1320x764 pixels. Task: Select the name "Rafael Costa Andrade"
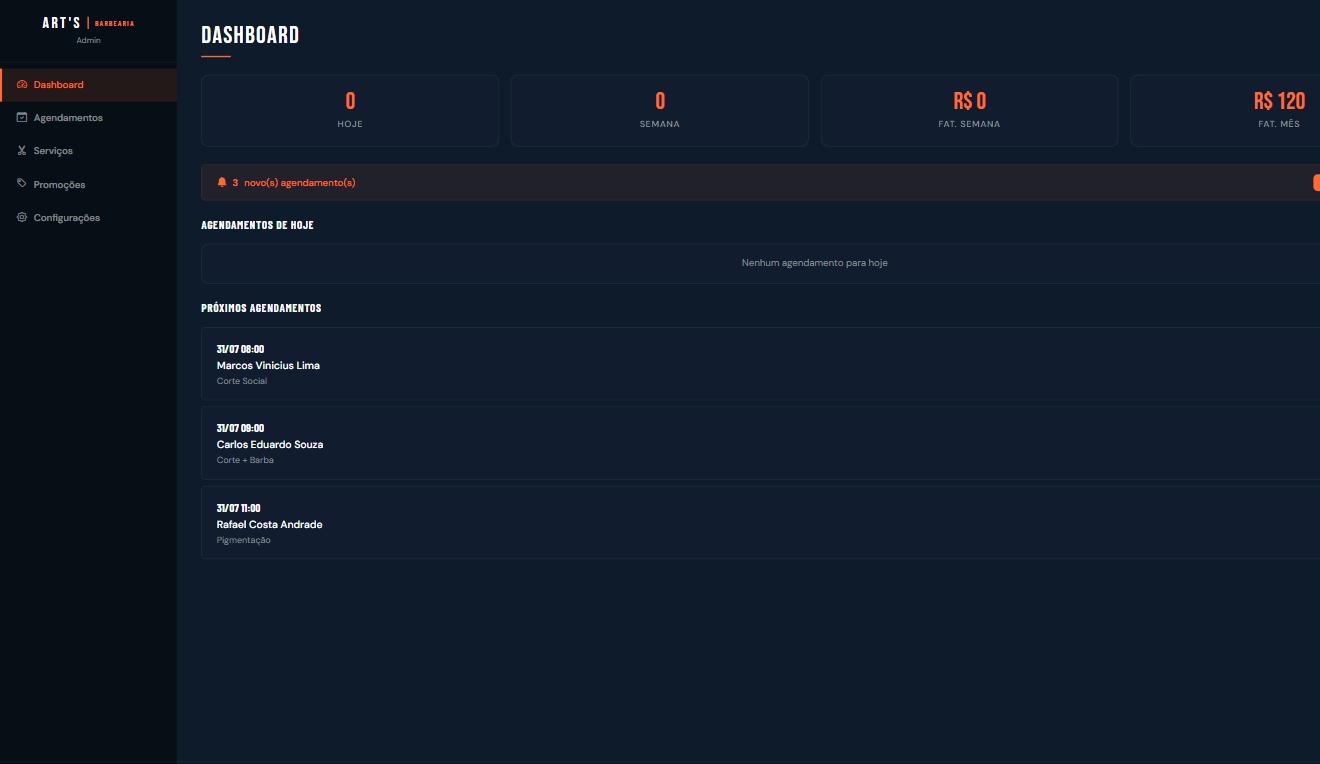[x=269, y=524]
